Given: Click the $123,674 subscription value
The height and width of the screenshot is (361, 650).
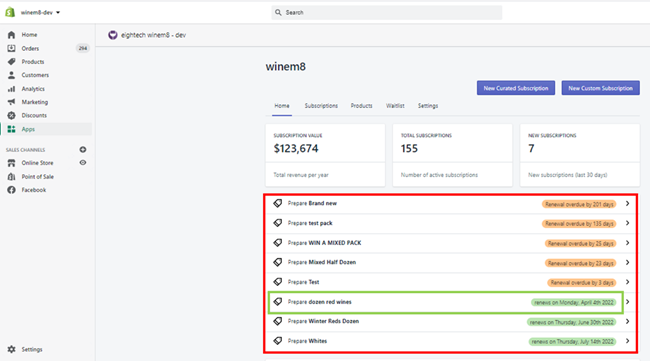Looking at the screenshot, I should [296, 148].
